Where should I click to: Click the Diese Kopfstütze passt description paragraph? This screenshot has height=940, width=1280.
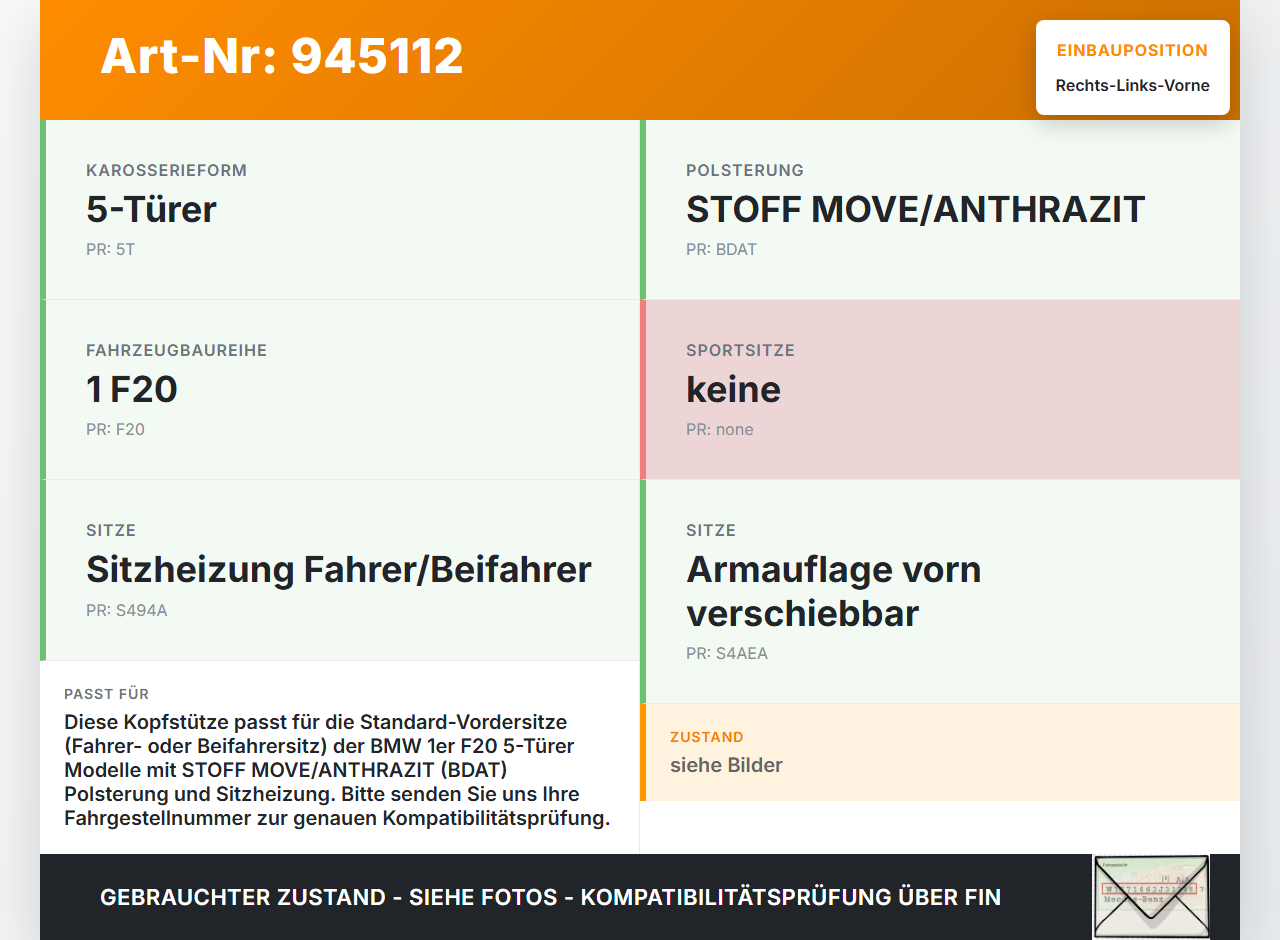tap(337, 770)
